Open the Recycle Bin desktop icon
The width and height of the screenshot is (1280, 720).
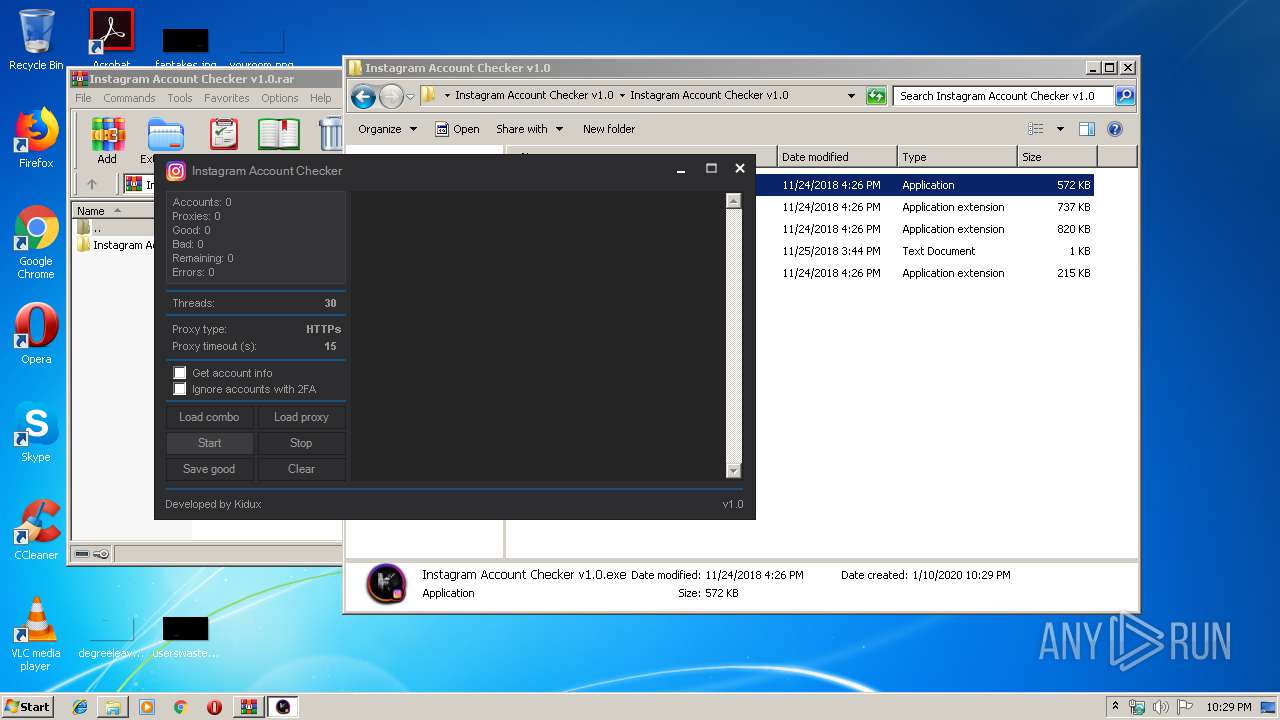point(36,39)
